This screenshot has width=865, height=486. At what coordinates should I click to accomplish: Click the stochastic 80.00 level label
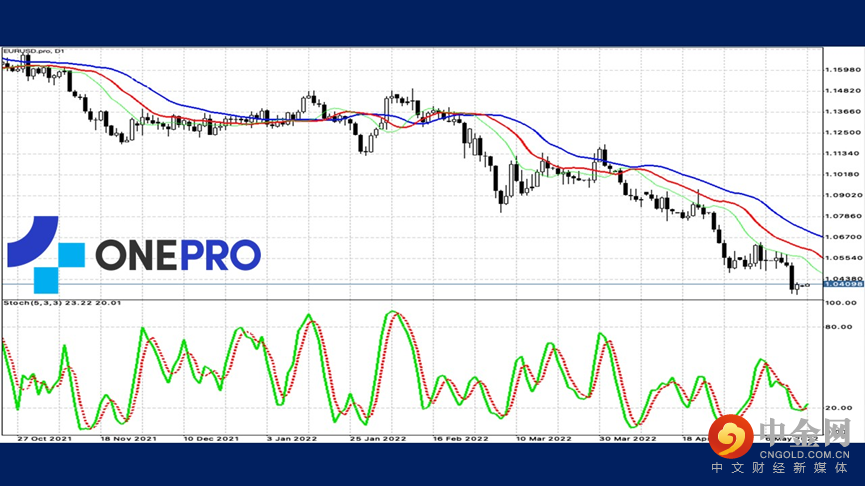click(x=838, y=326)
